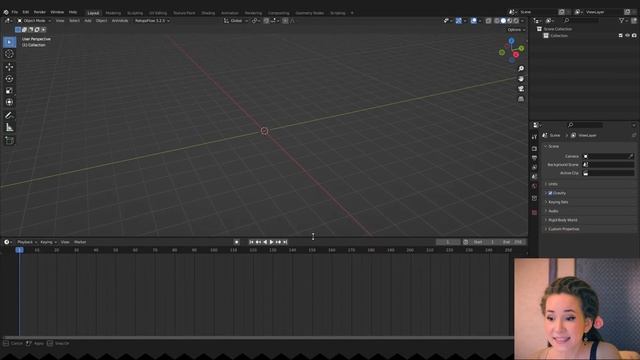This screenshot has width=640, height=360.
Task: Open the Object Mode dropdown
Action: click(34, 20)
